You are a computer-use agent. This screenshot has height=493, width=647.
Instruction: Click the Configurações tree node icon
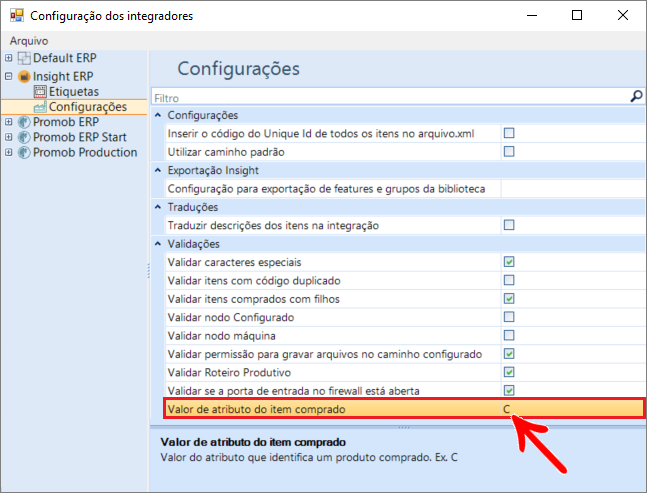coord(40,107)
